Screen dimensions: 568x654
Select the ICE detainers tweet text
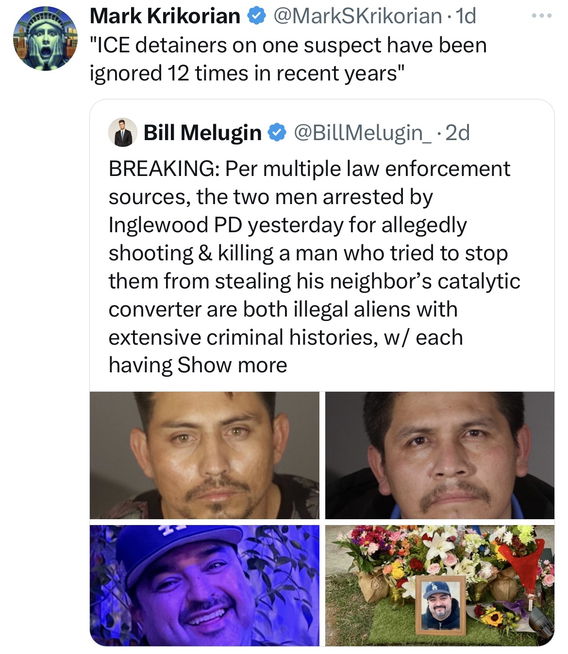[x=288, y=59]
